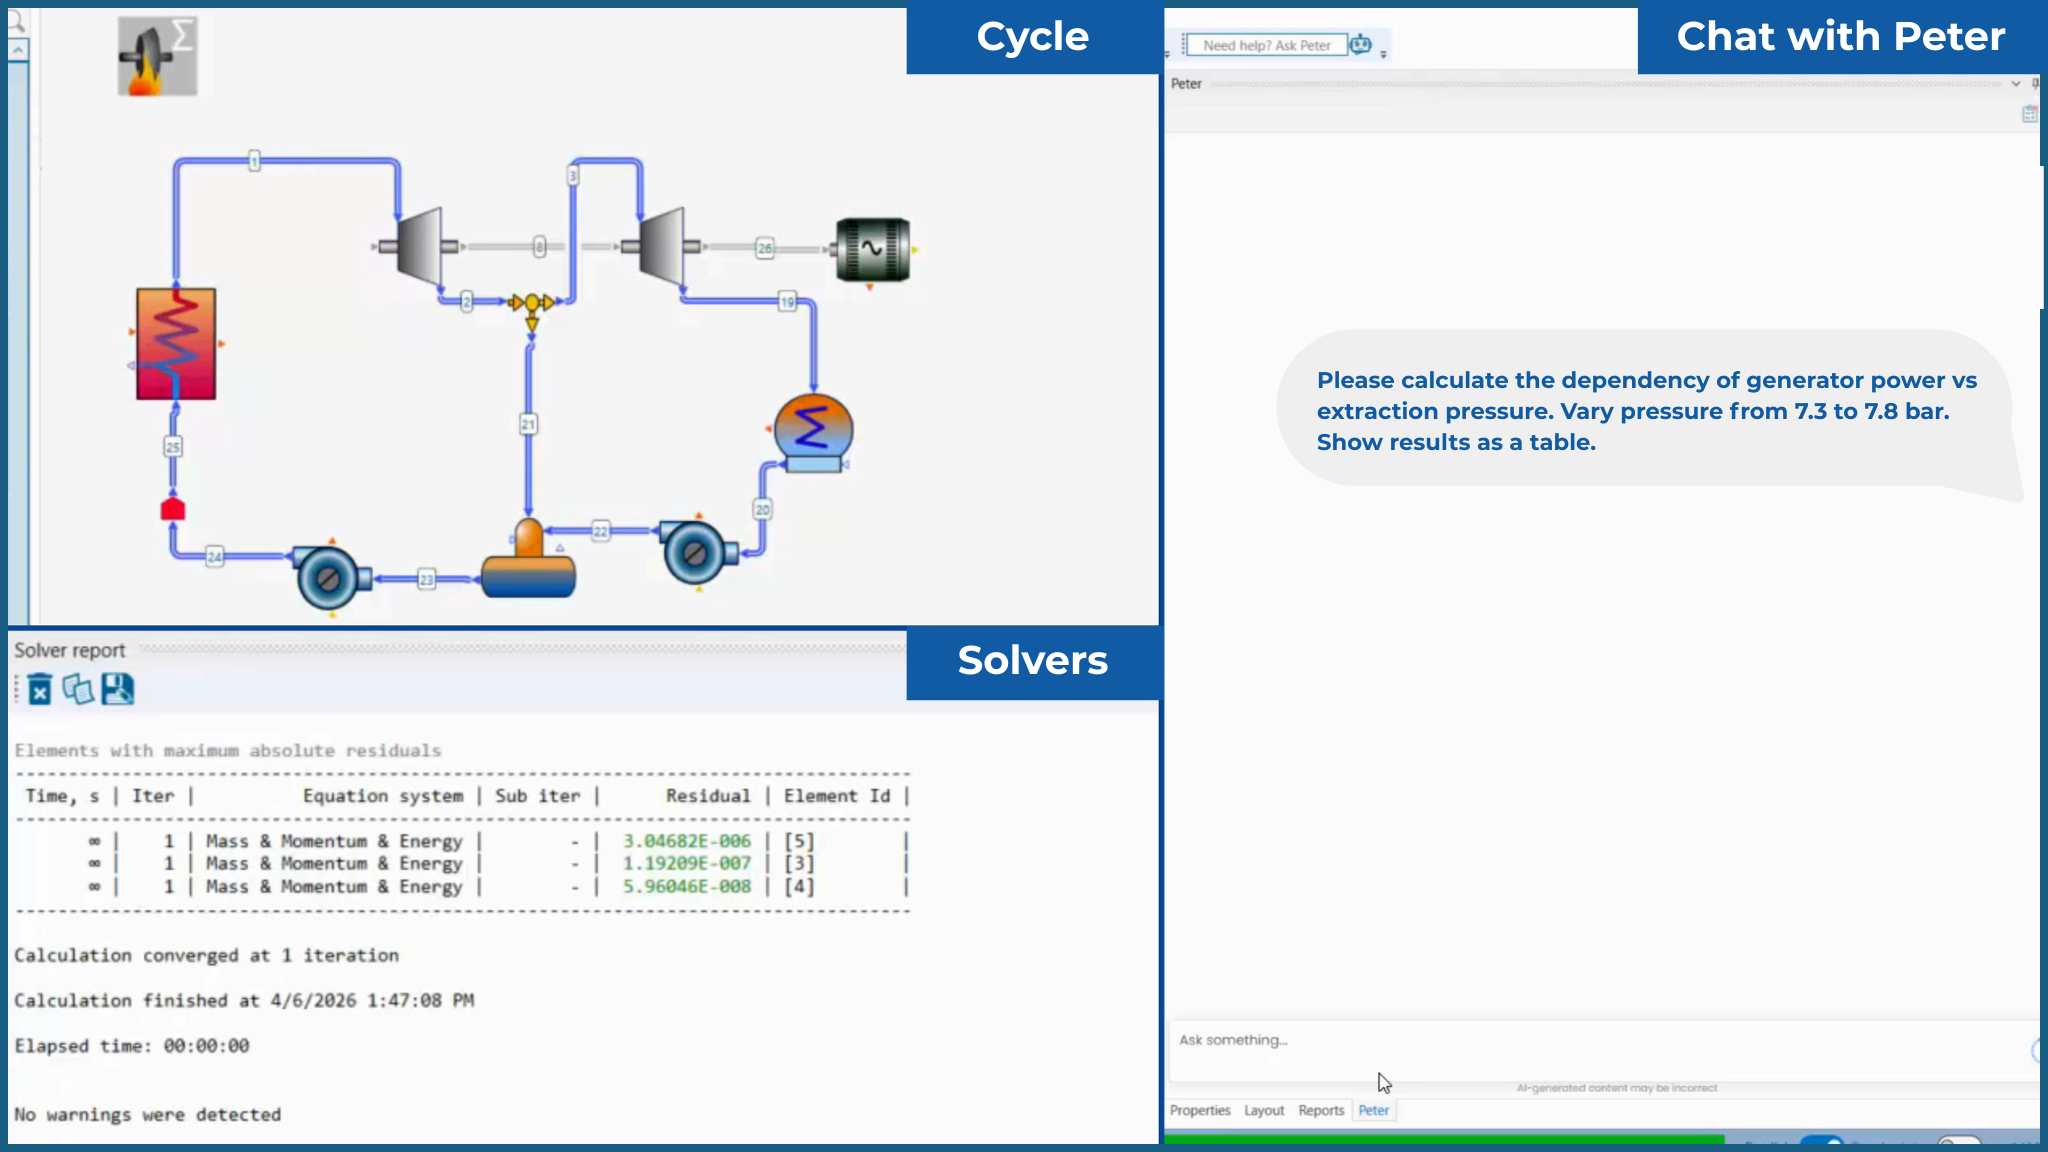Switch to the Layout tab
This screenshot has height=1152, width=2048.
coord(1264,1110)
